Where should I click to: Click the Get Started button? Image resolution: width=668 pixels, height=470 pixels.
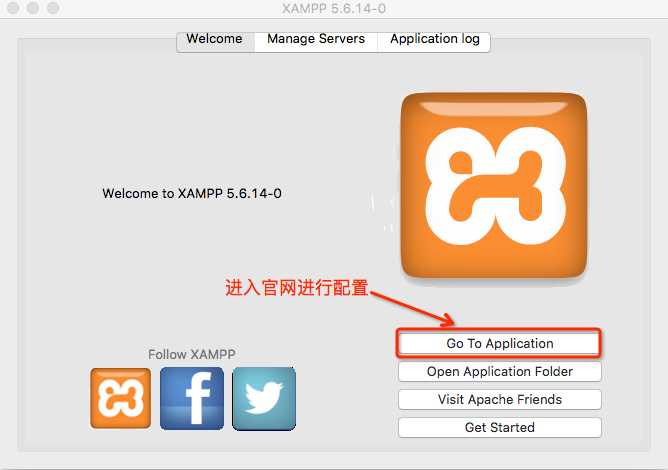pos(499,427)
